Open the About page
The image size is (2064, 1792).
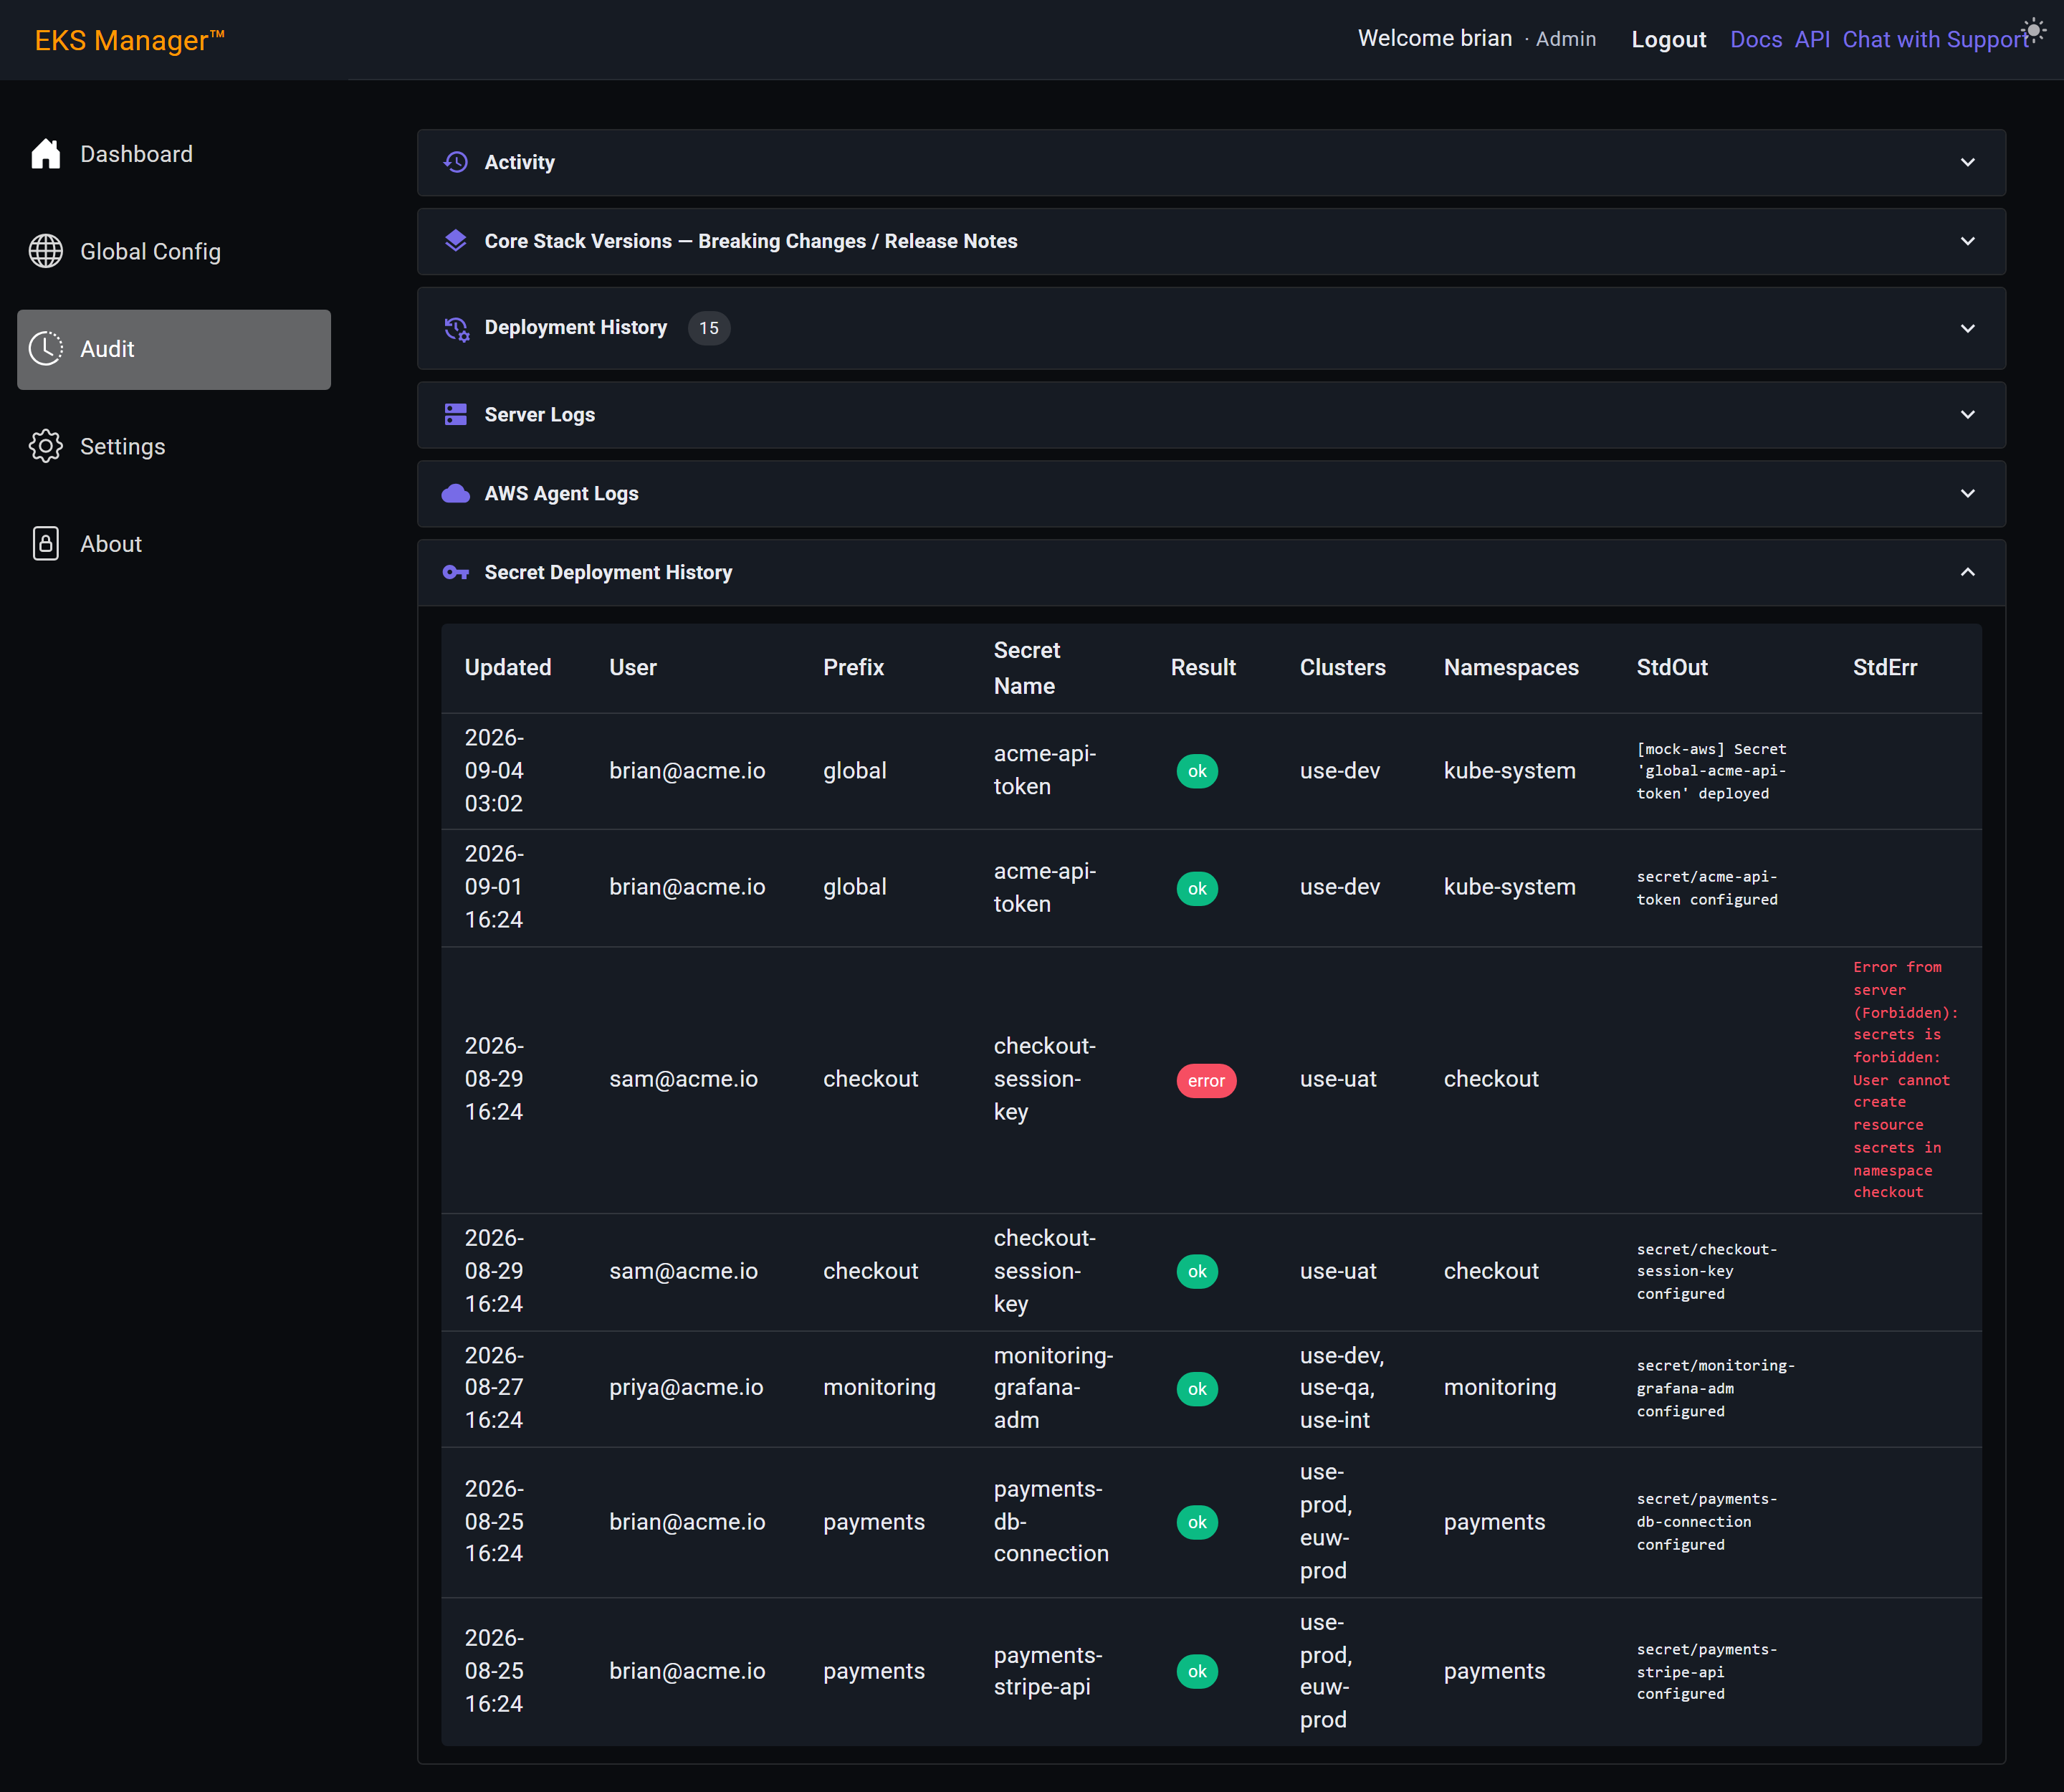[x=174, y=544]
